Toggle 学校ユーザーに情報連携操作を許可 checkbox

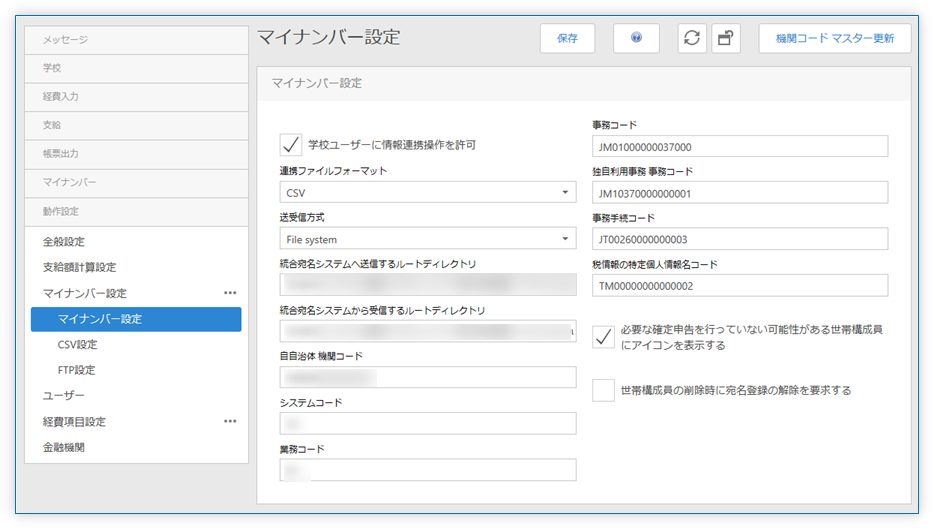pyautogui.click(x=291, y=145)
